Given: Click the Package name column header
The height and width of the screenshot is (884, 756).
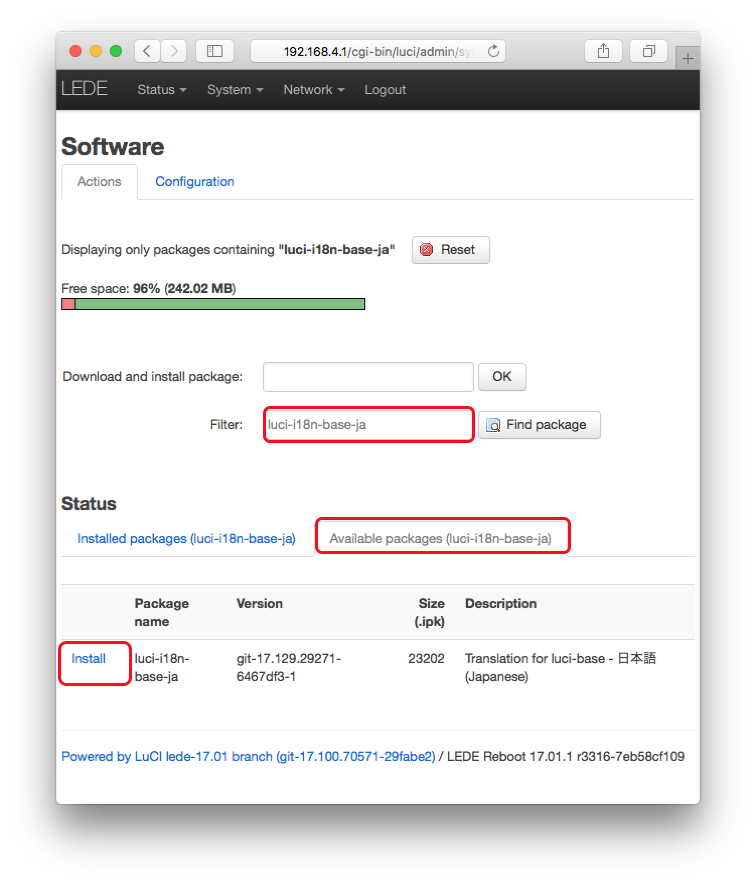Looking at the screenshot, I should [162, 612].
